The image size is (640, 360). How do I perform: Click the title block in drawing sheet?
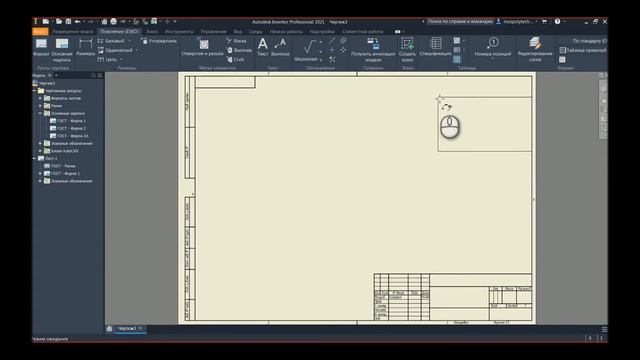[x=453, y=297]
